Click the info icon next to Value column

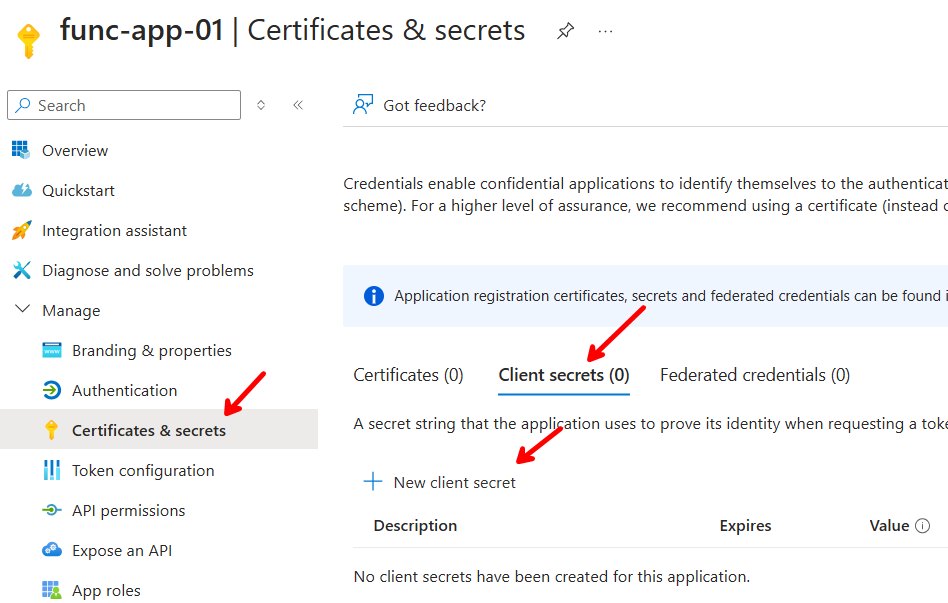pyautogui.click(x=922, y=526)
